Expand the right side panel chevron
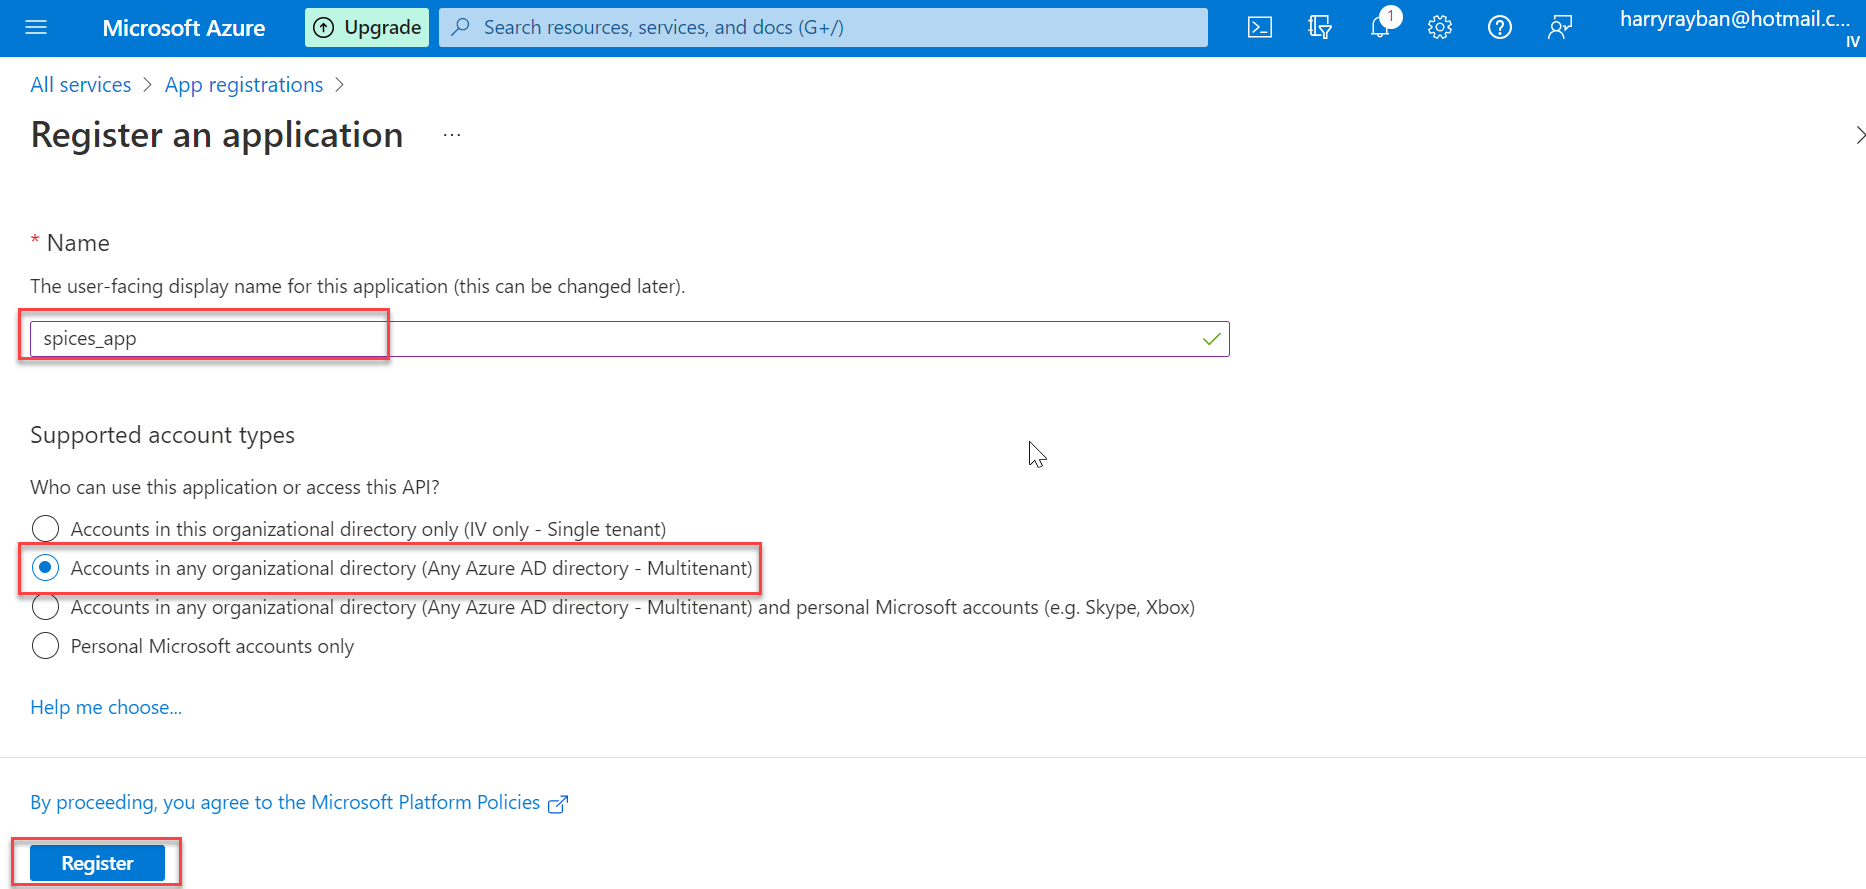 pos(1859,135)
